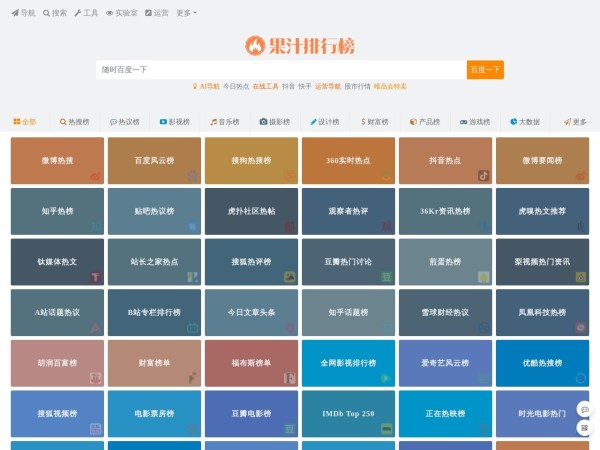Select the 影视榜 category tab

175,122
